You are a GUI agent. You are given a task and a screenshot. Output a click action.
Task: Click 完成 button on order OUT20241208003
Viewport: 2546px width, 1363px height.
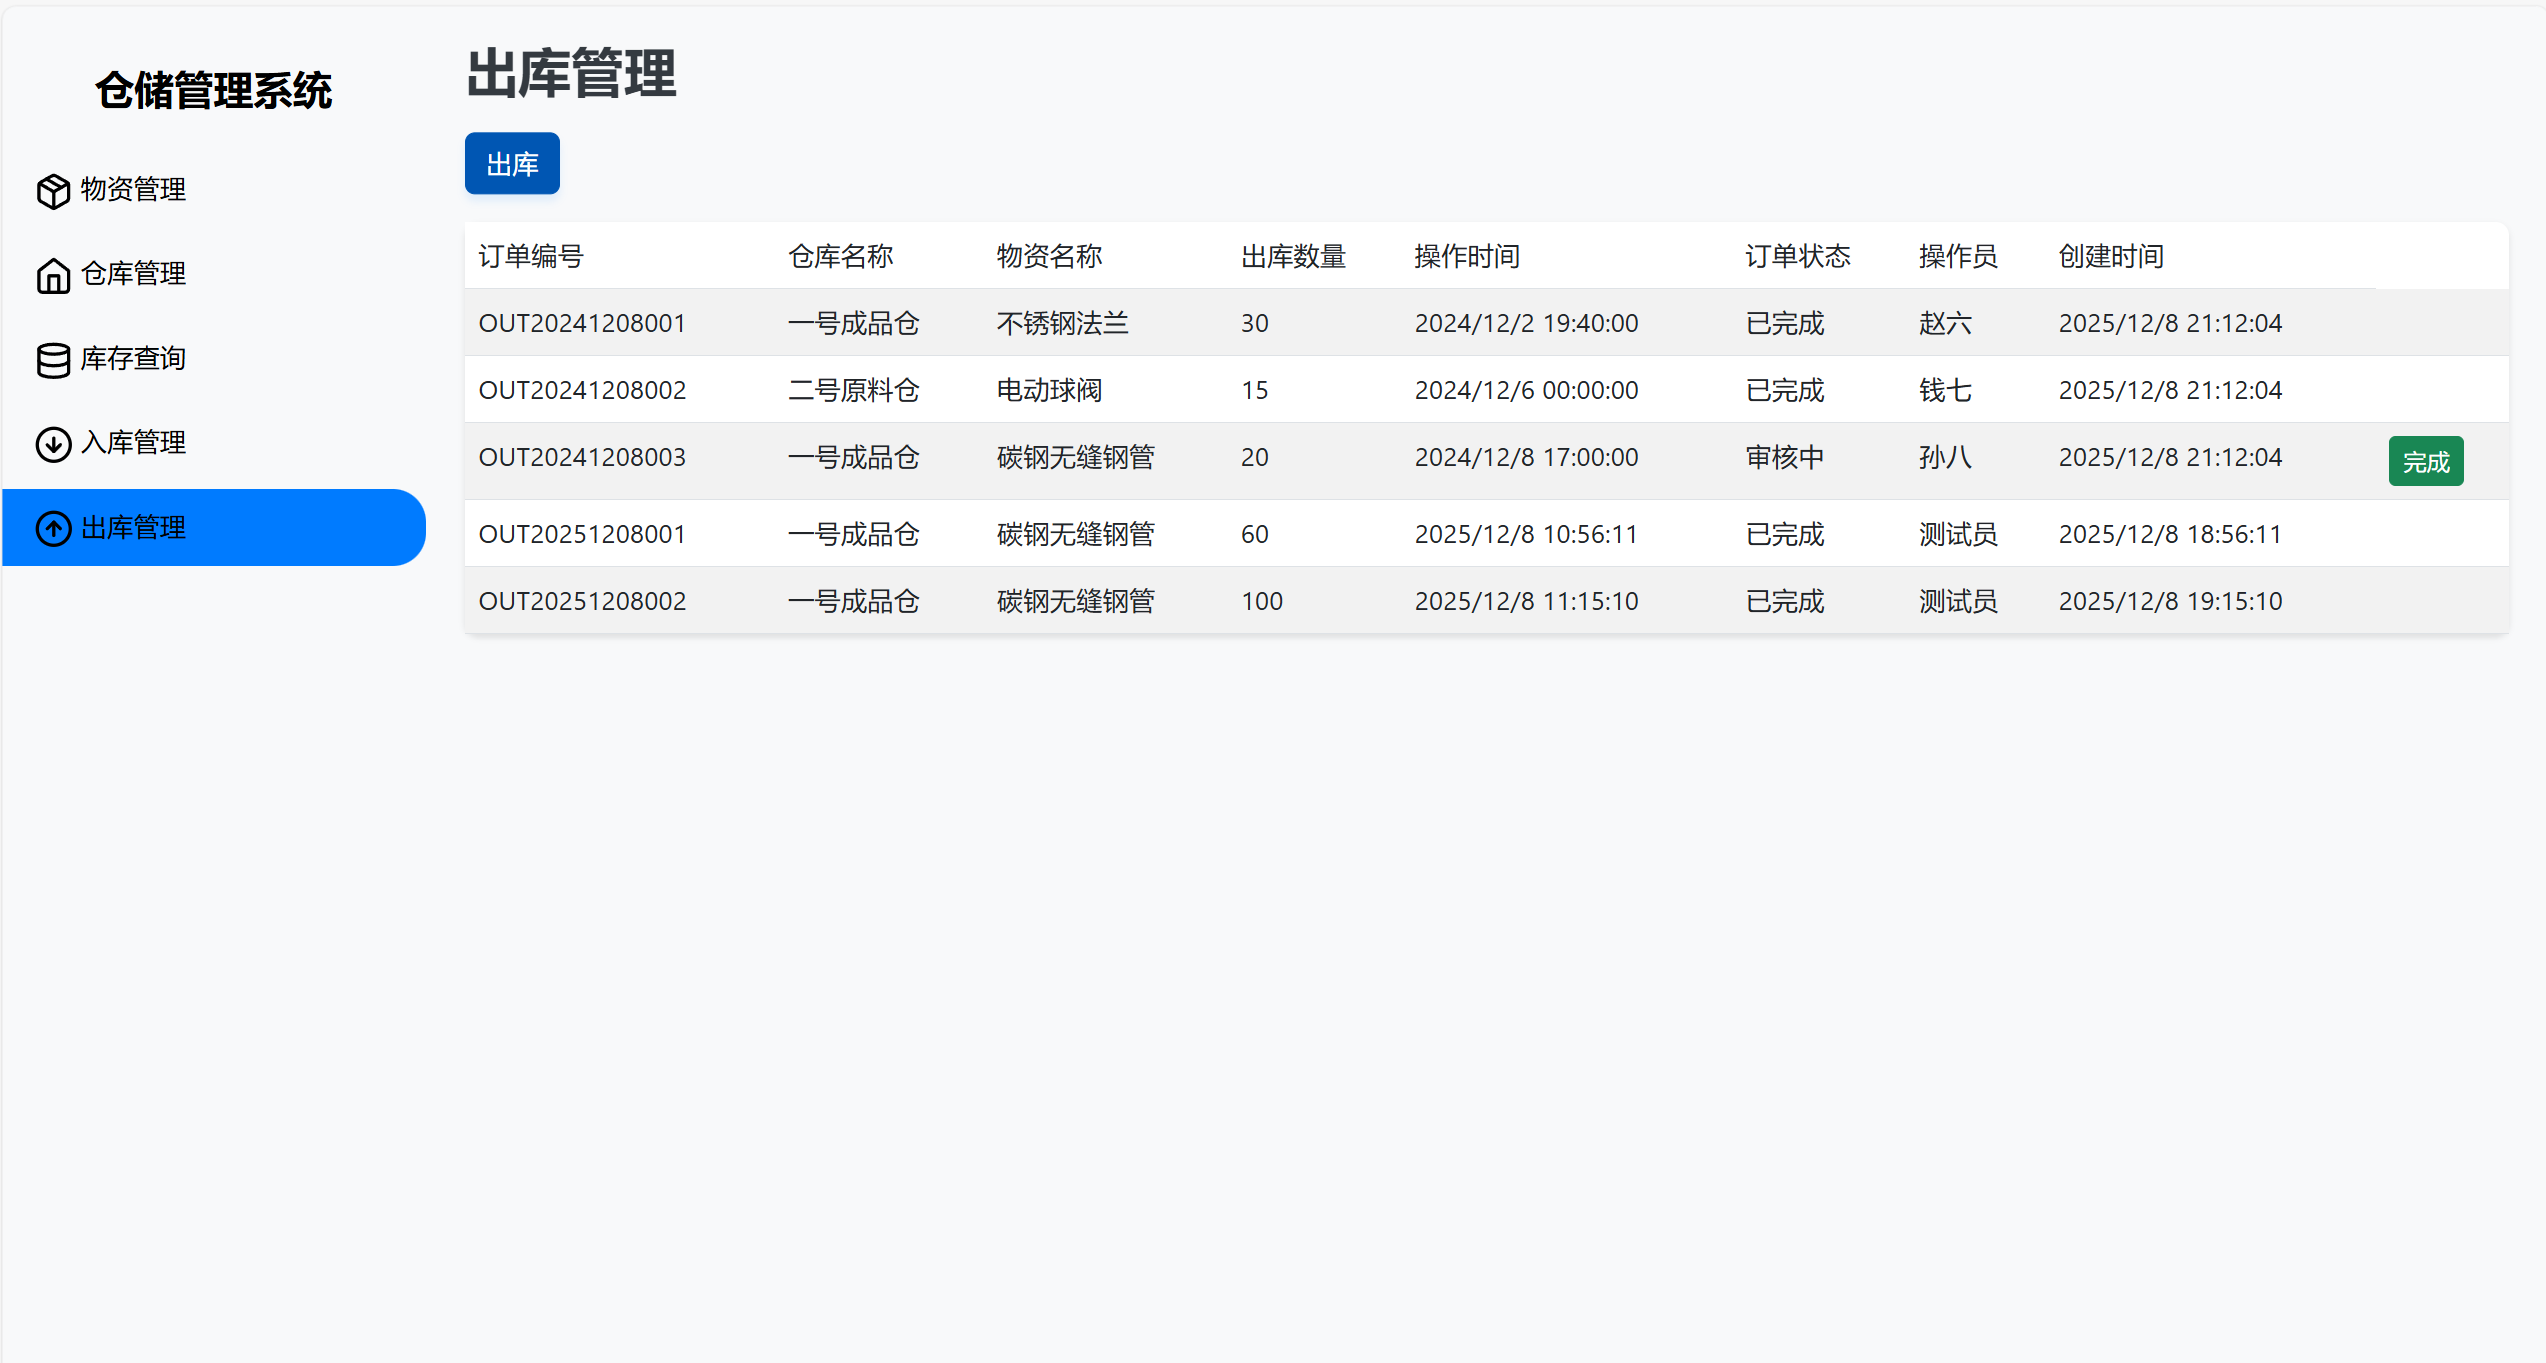click(x=2426, y=460)
